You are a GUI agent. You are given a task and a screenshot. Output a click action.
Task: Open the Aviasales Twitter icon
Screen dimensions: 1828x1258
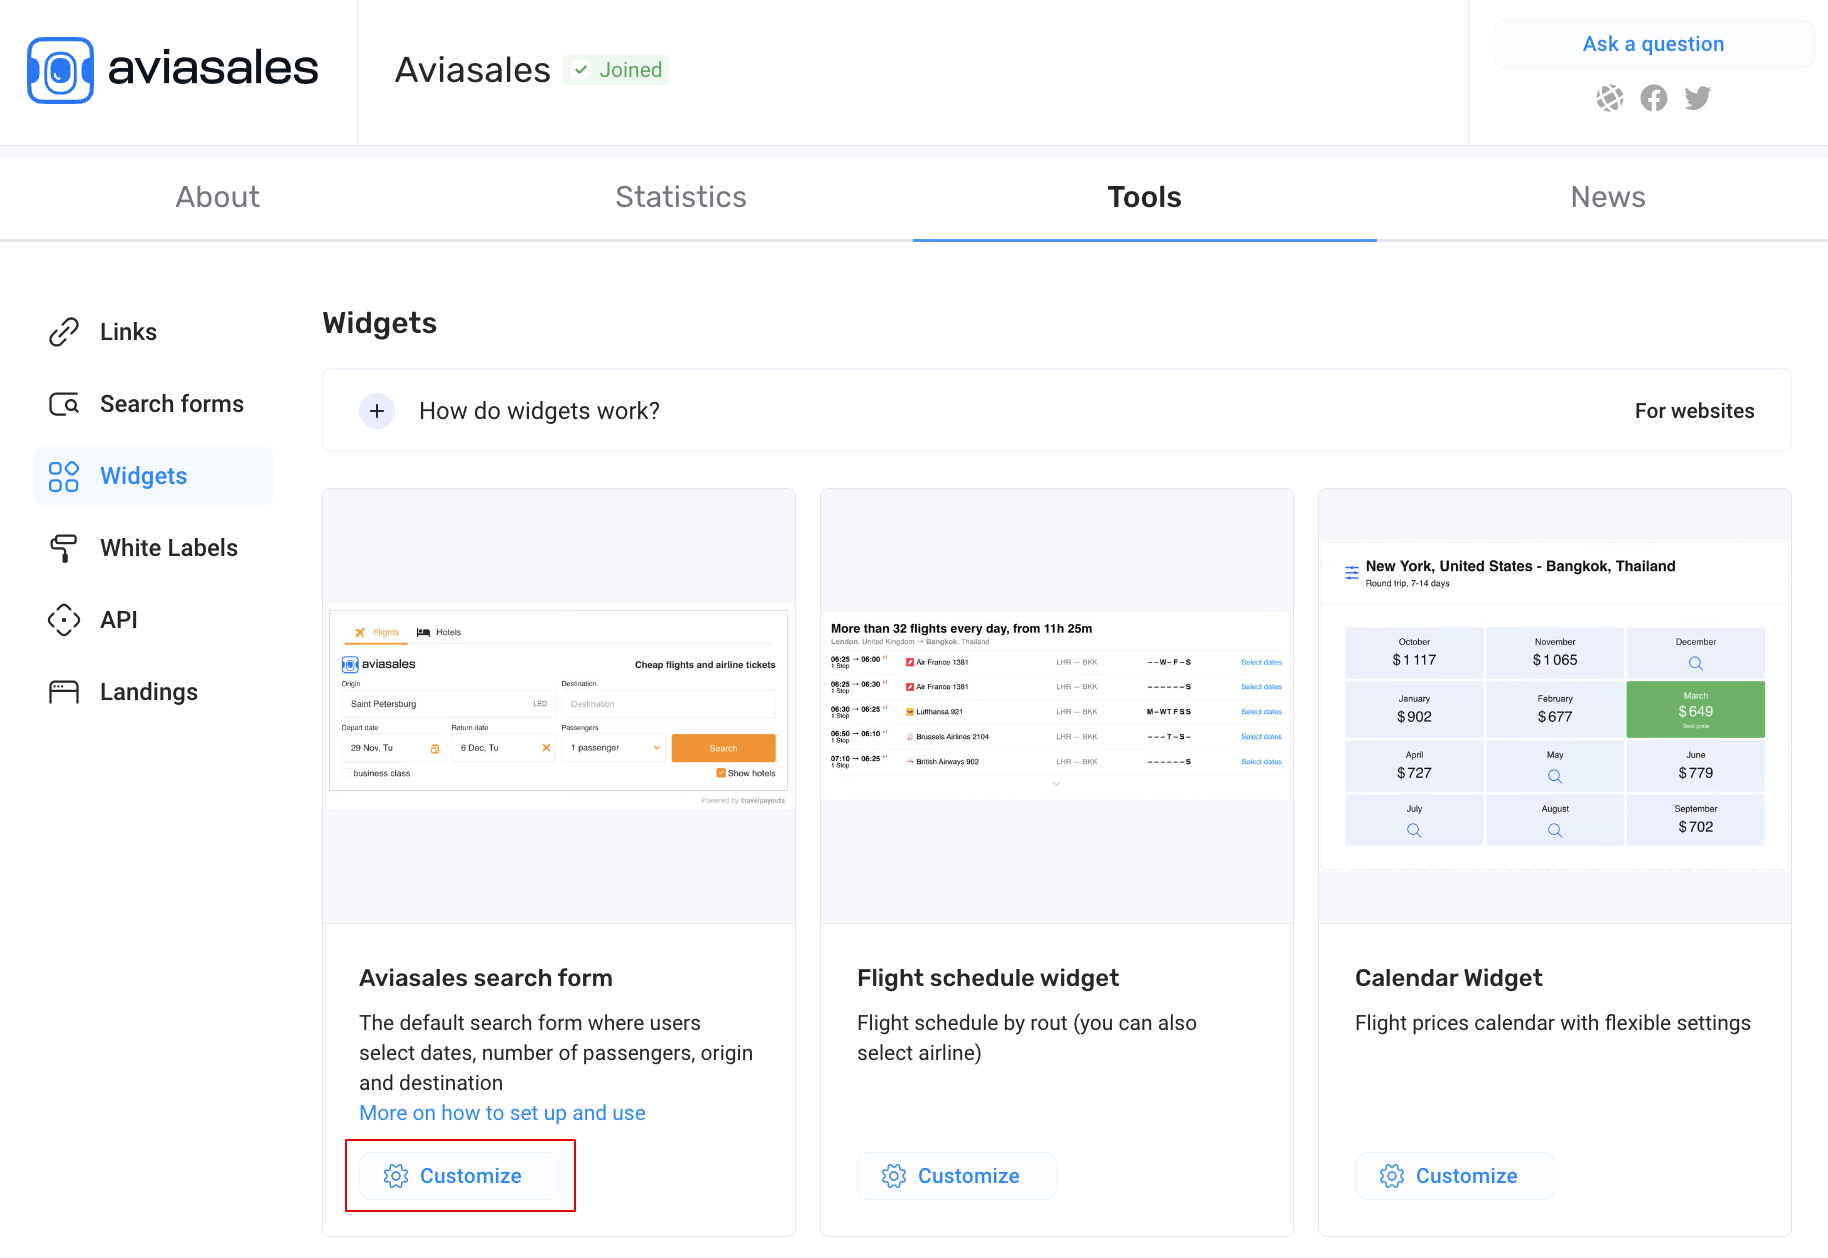1697,98
